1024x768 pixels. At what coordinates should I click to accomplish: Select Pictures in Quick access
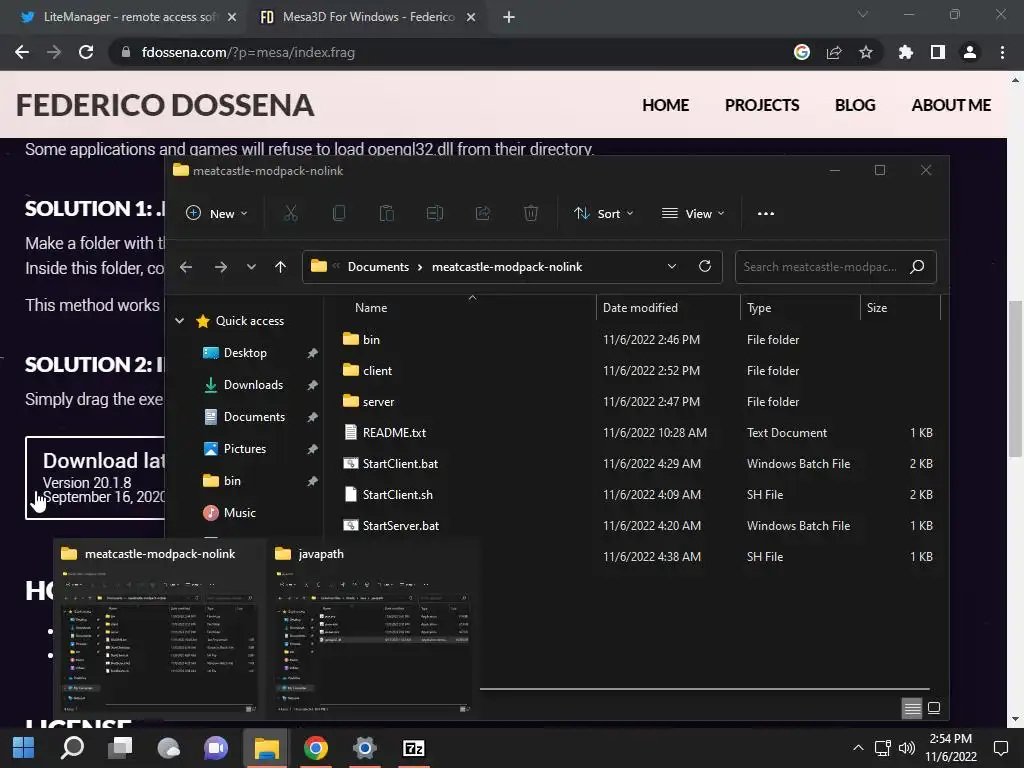tap(245, 449)
